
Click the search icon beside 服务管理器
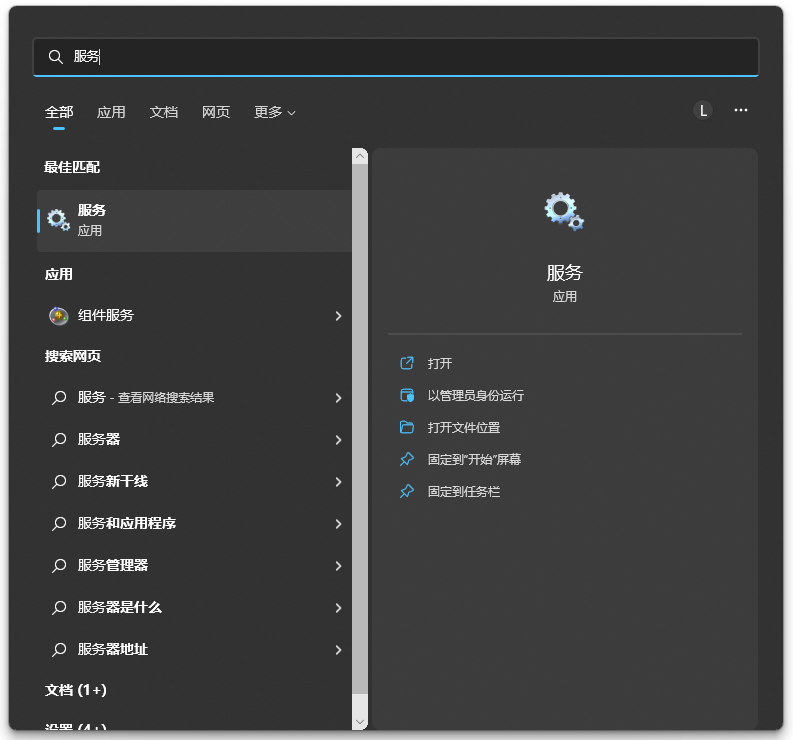tap(59, 566)
